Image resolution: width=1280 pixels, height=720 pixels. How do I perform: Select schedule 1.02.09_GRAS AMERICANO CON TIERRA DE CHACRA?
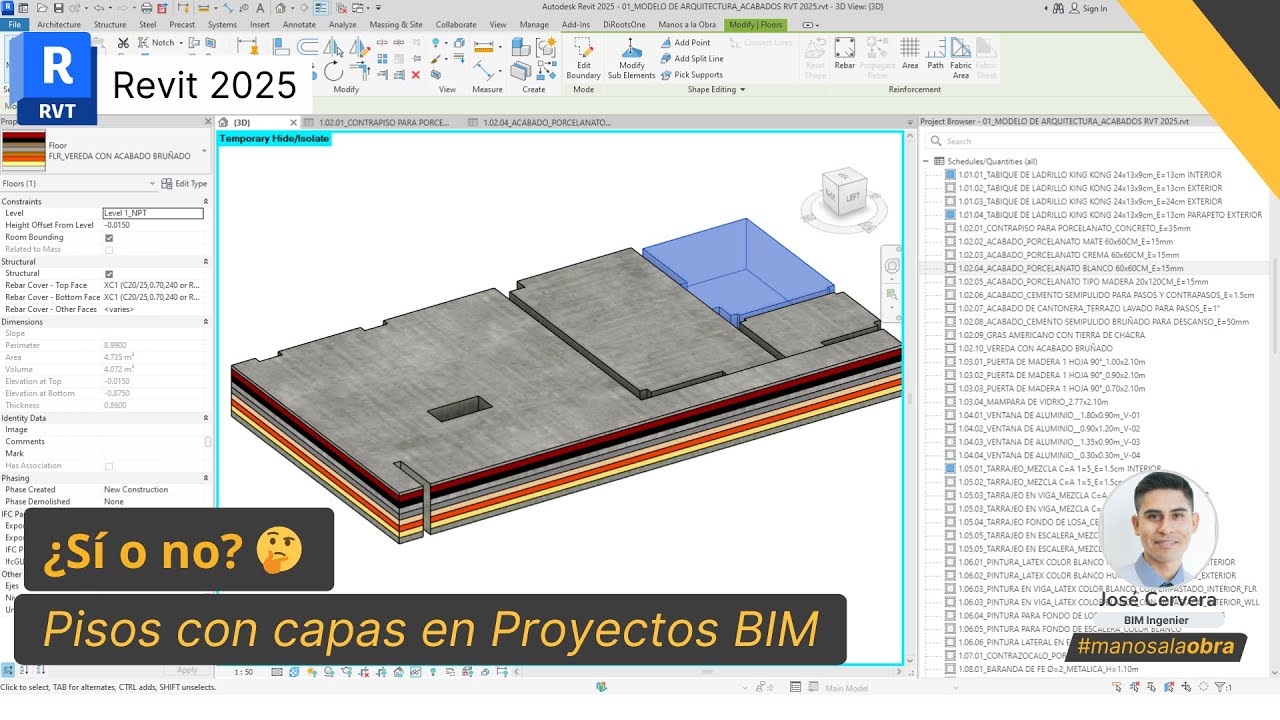1051,335
